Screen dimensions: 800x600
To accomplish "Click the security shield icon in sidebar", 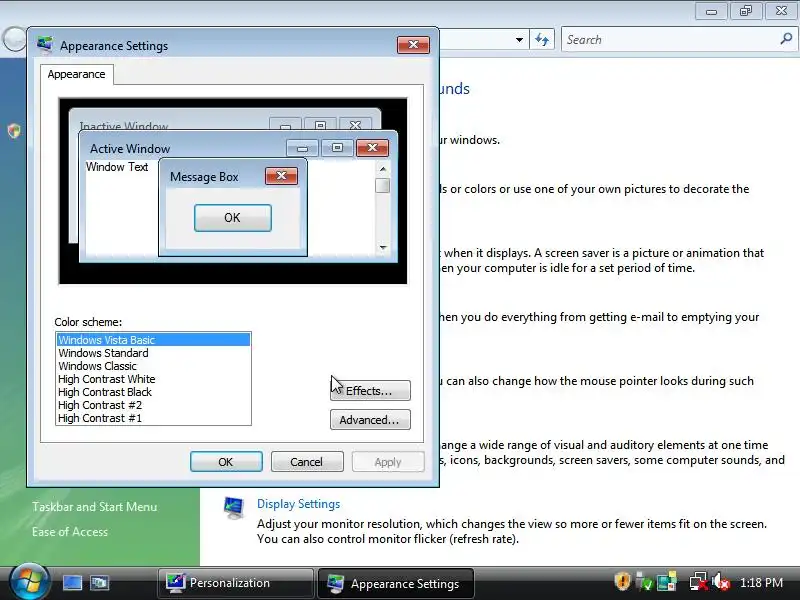I will click(x=14, y=131).
